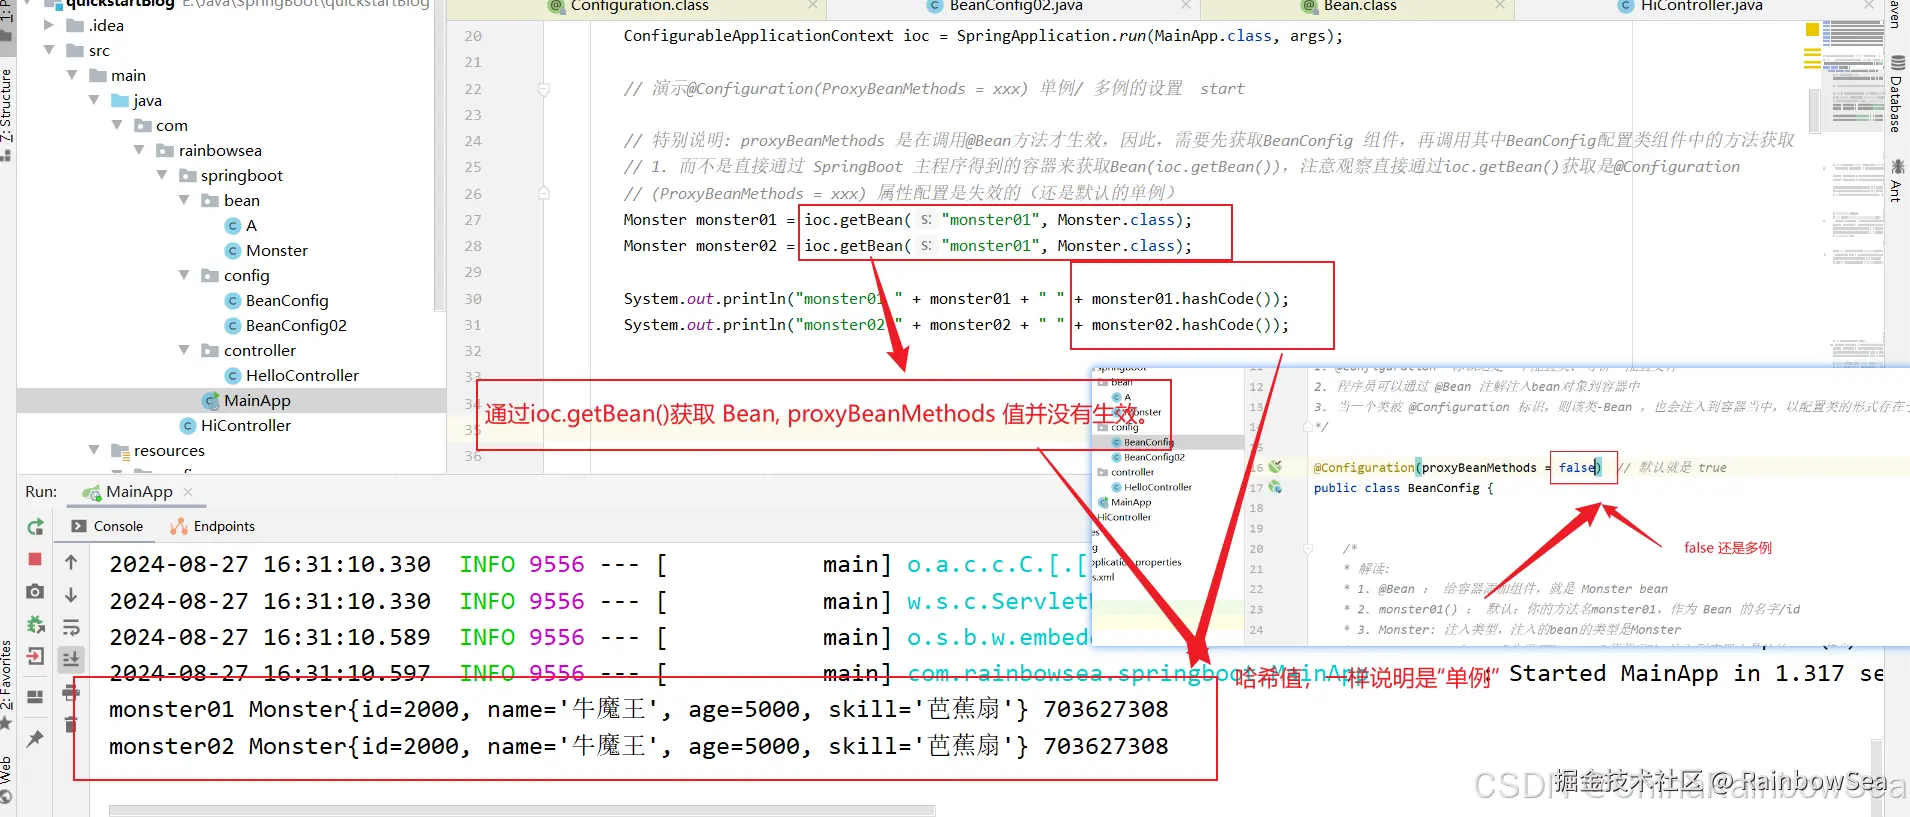Click the red exit arrow icon
1910x817 pixels.
pyautogui.click(x=35, y=657)
